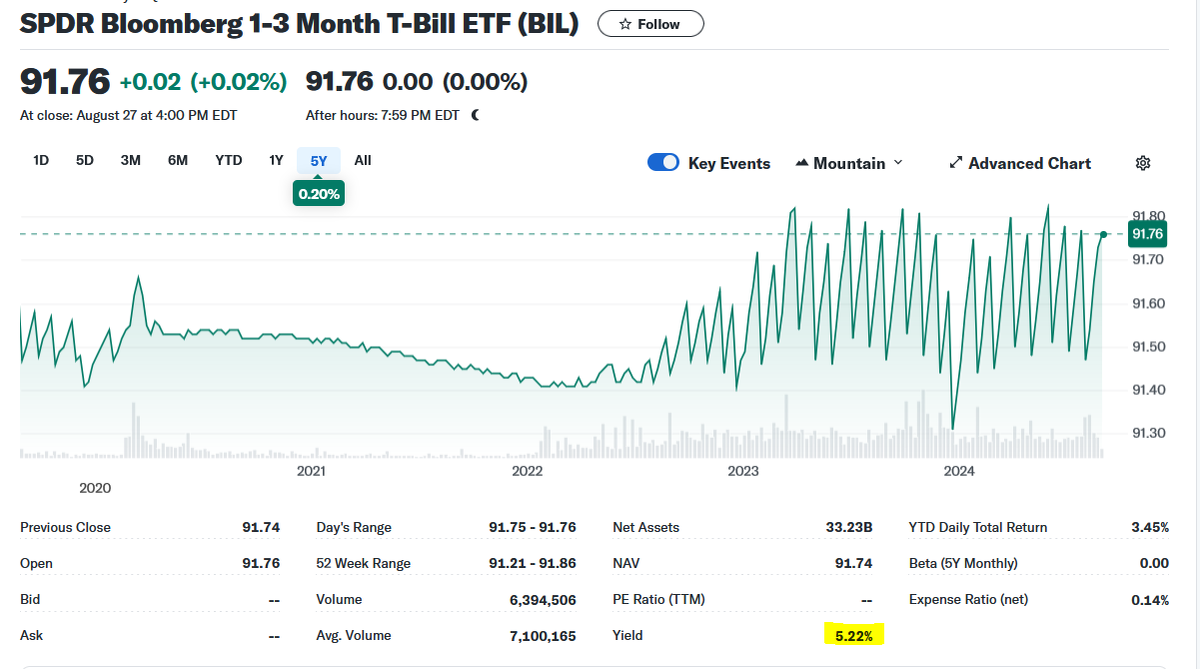Select the 1D time range
Viewport: 1200px width, 669px height.
41,160
